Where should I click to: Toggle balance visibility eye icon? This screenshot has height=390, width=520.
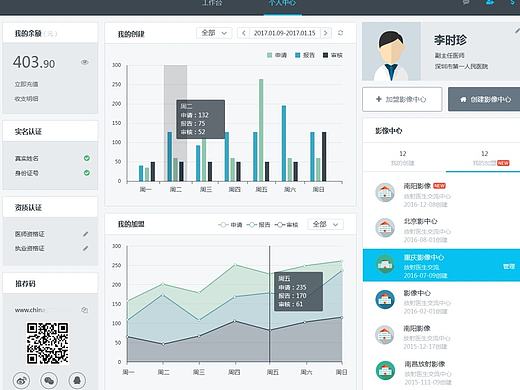[x=84, y=62]
